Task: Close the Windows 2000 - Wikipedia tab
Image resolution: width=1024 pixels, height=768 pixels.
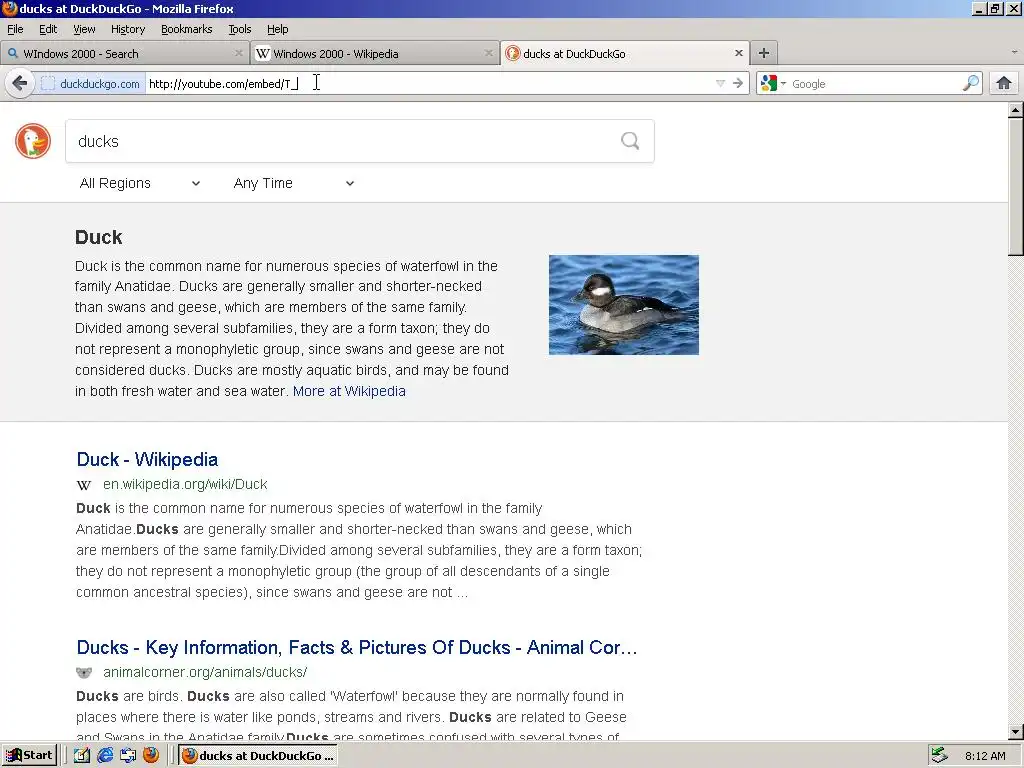Action: pos(488,54)
